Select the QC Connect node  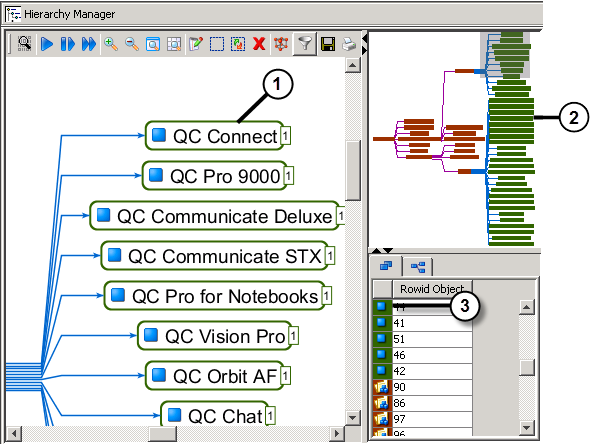click(214, 136)
